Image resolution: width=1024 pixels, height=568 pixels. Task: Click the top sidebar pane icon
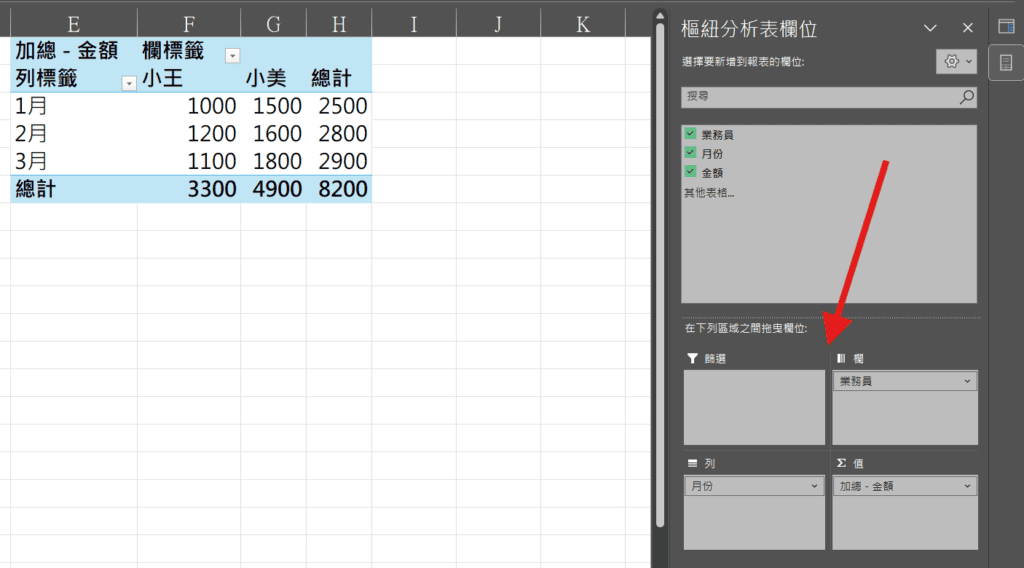[x=1006, y=27]
